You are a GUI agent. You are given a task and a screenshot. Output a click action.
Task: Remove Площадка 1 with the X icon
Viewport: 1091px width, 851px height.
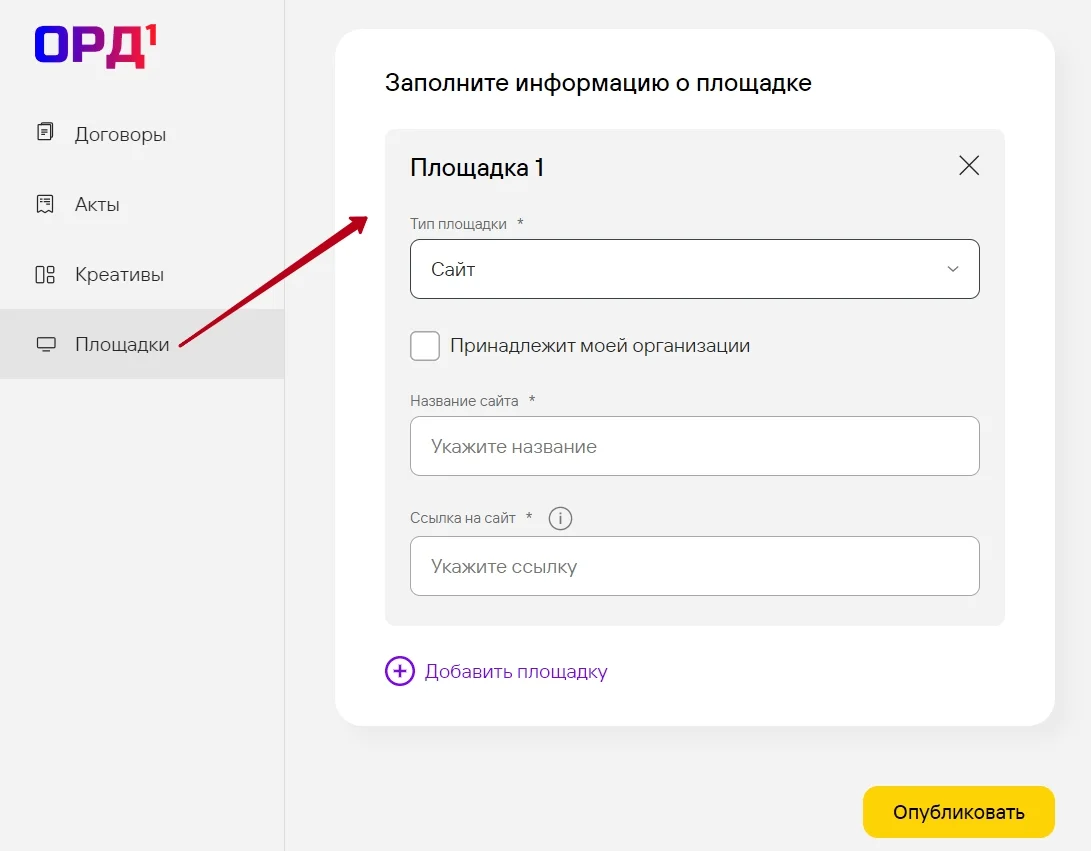click(x=968, y=166)
